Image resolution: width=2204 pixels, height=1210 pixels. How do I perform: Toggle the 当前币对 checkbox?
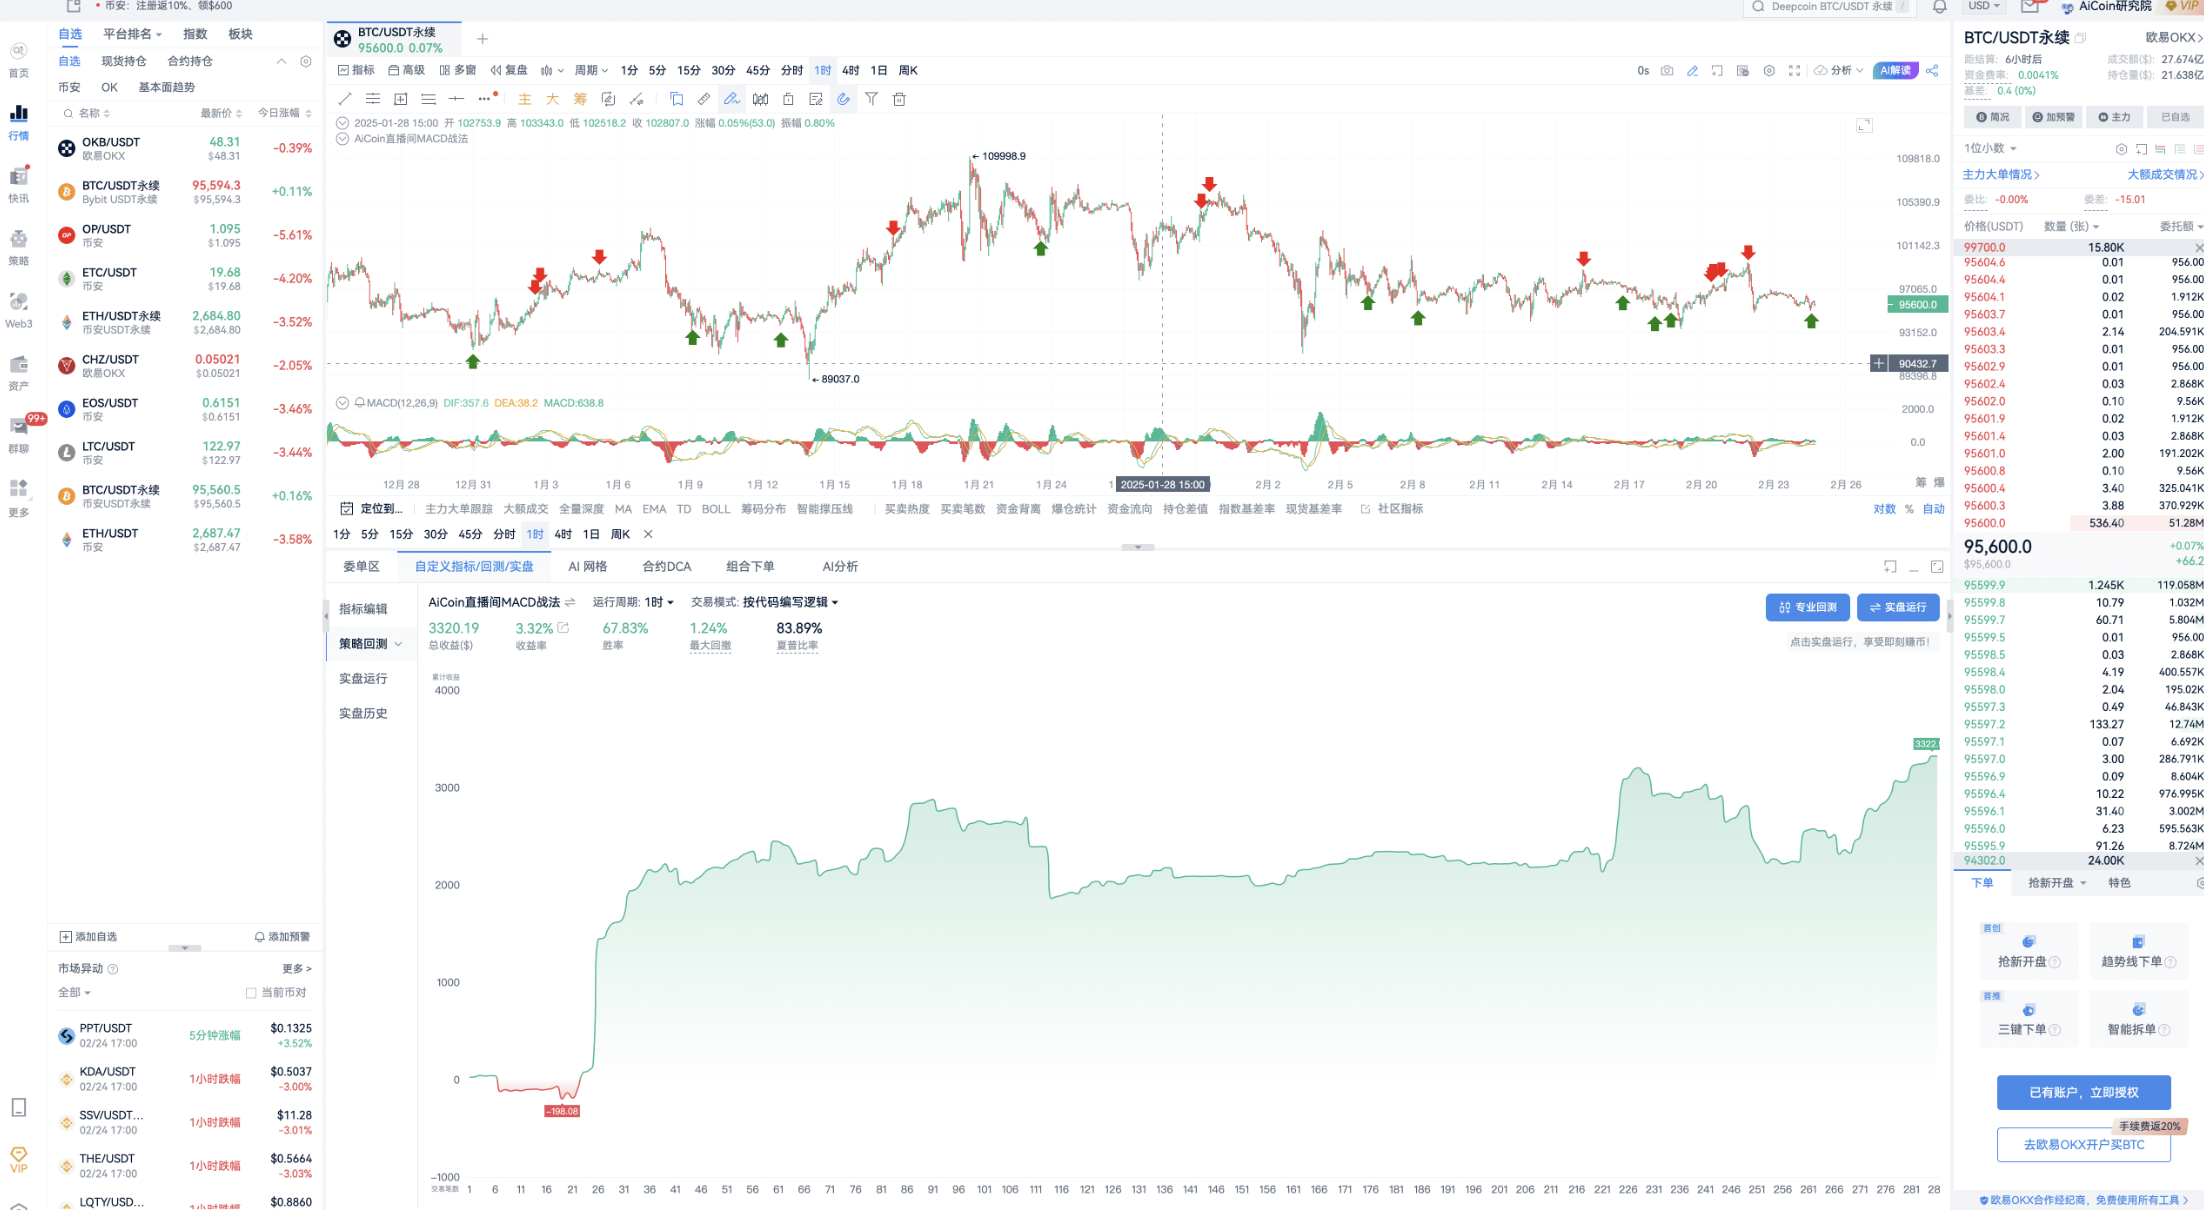point(251,993)
